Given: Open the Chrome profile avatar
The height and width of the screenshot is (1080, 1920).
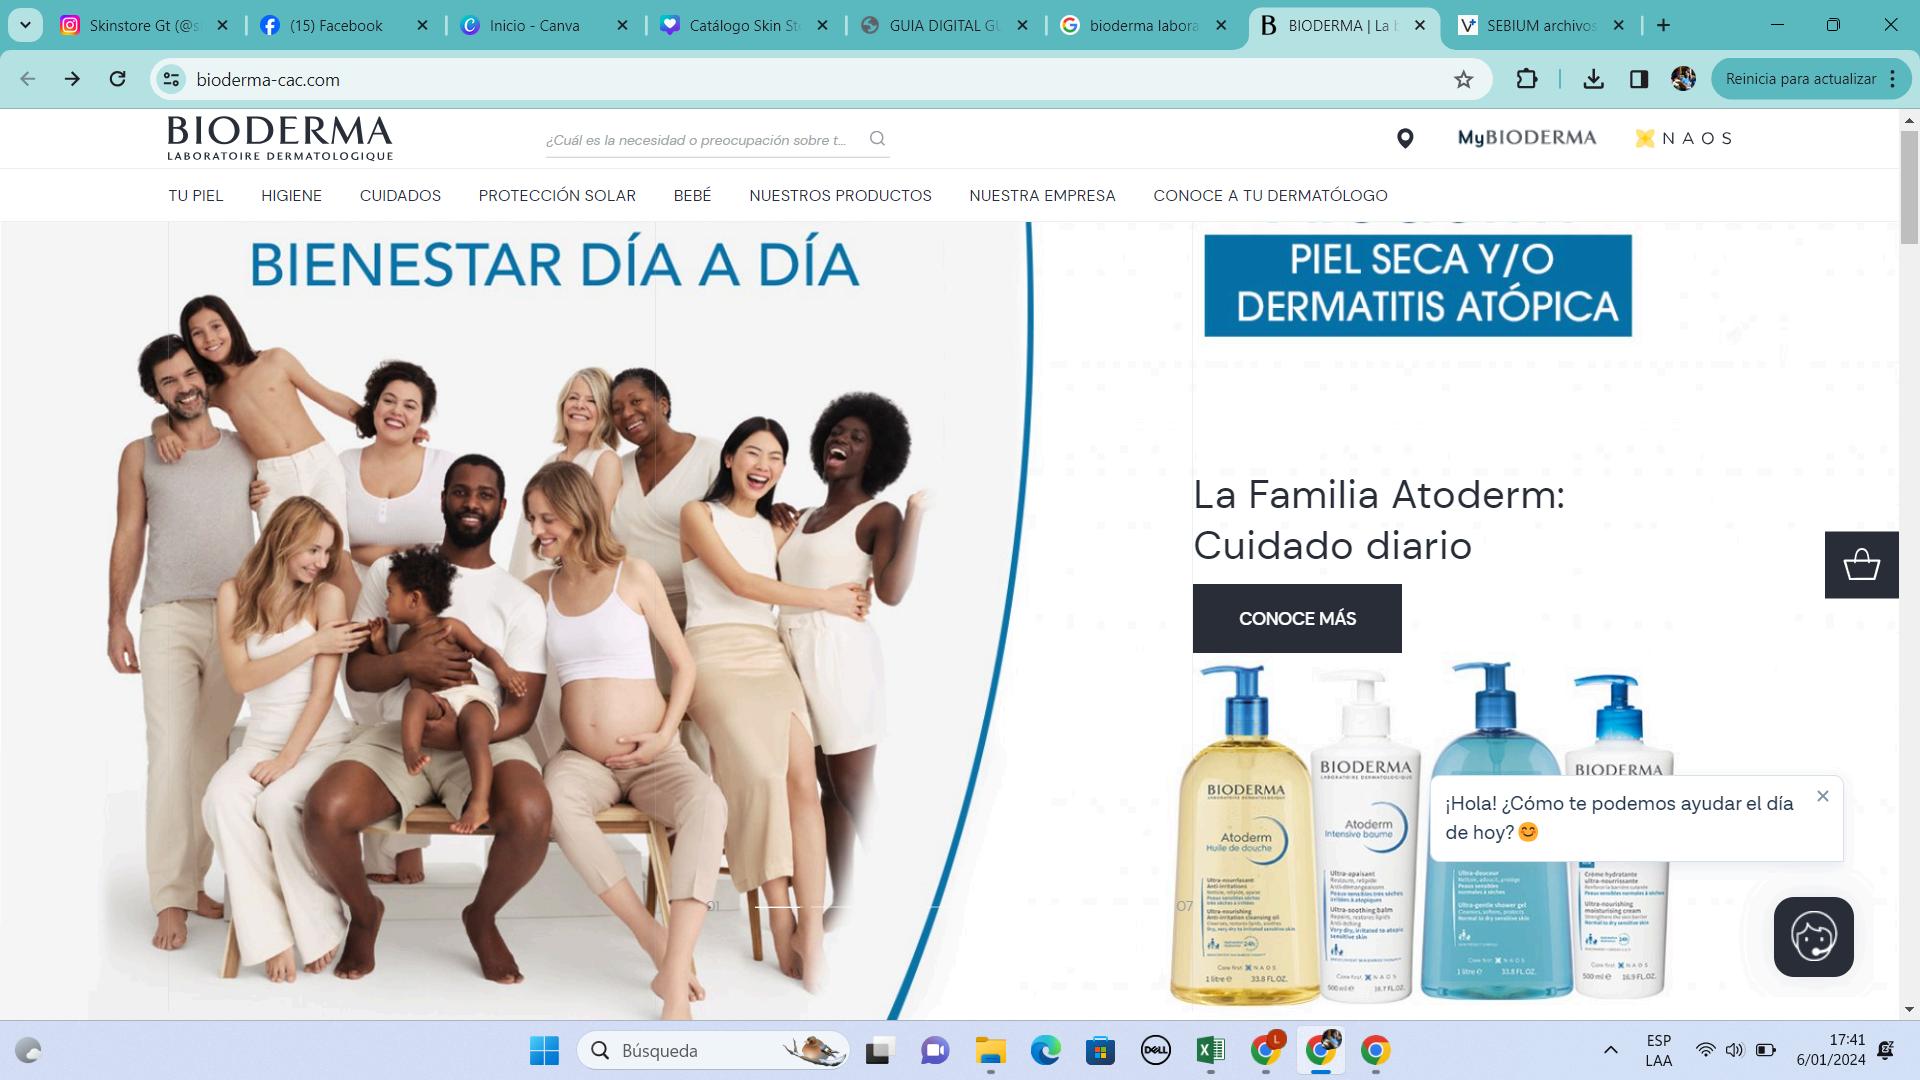Looking at the screenshot, I should pyautogui.click(x=1683, y=79).
